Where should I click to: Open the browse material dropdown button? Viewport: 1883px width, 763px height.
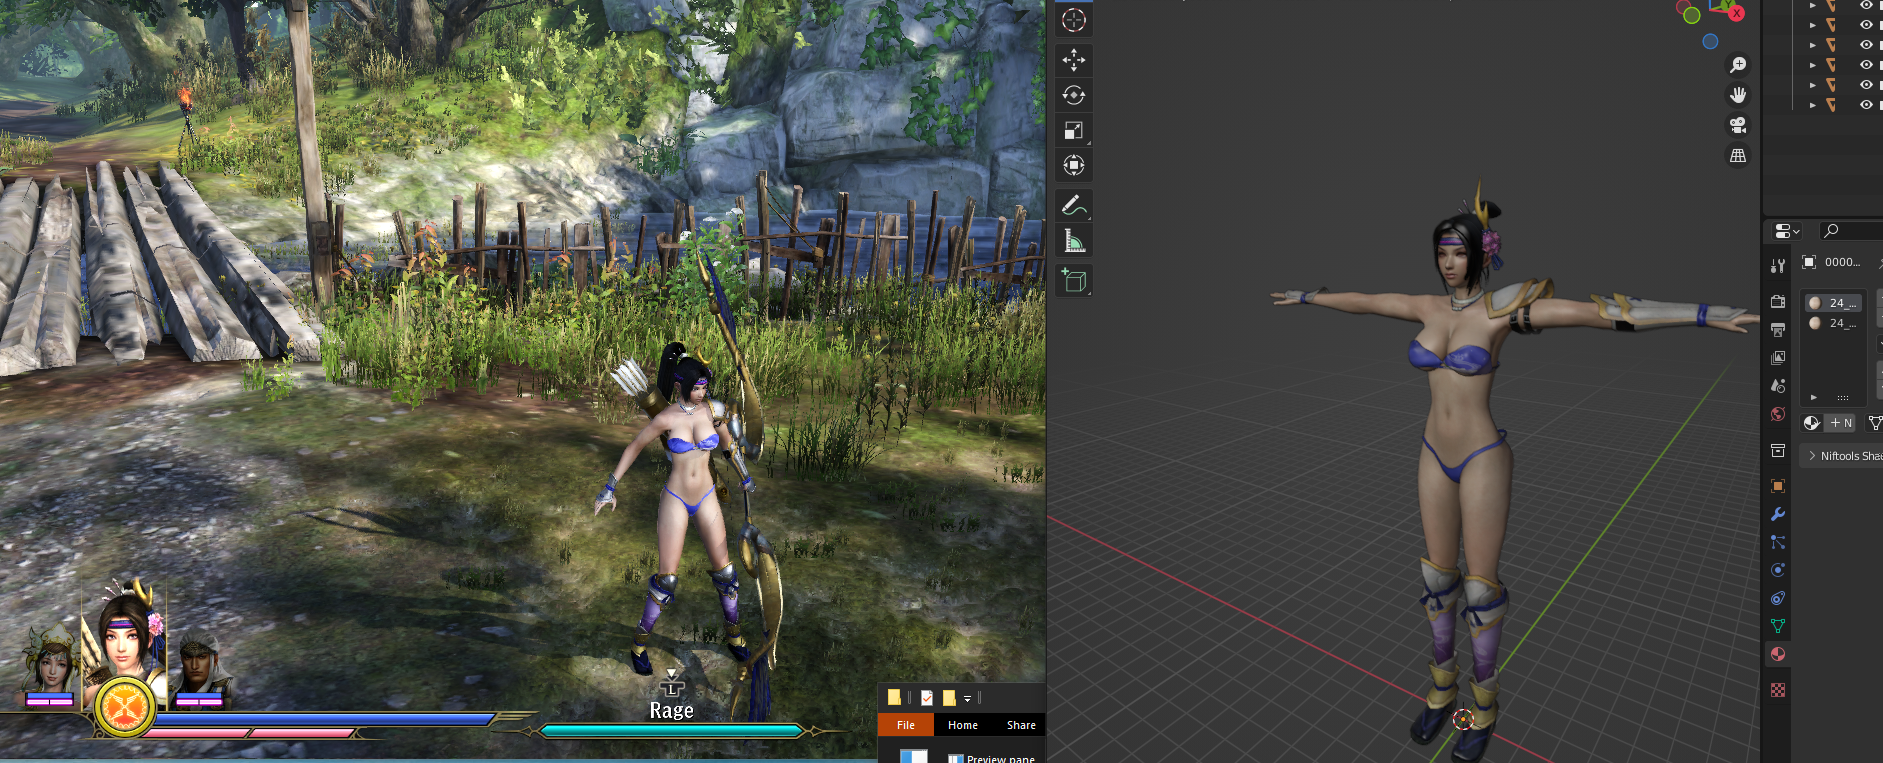[x=1812, y=423]
